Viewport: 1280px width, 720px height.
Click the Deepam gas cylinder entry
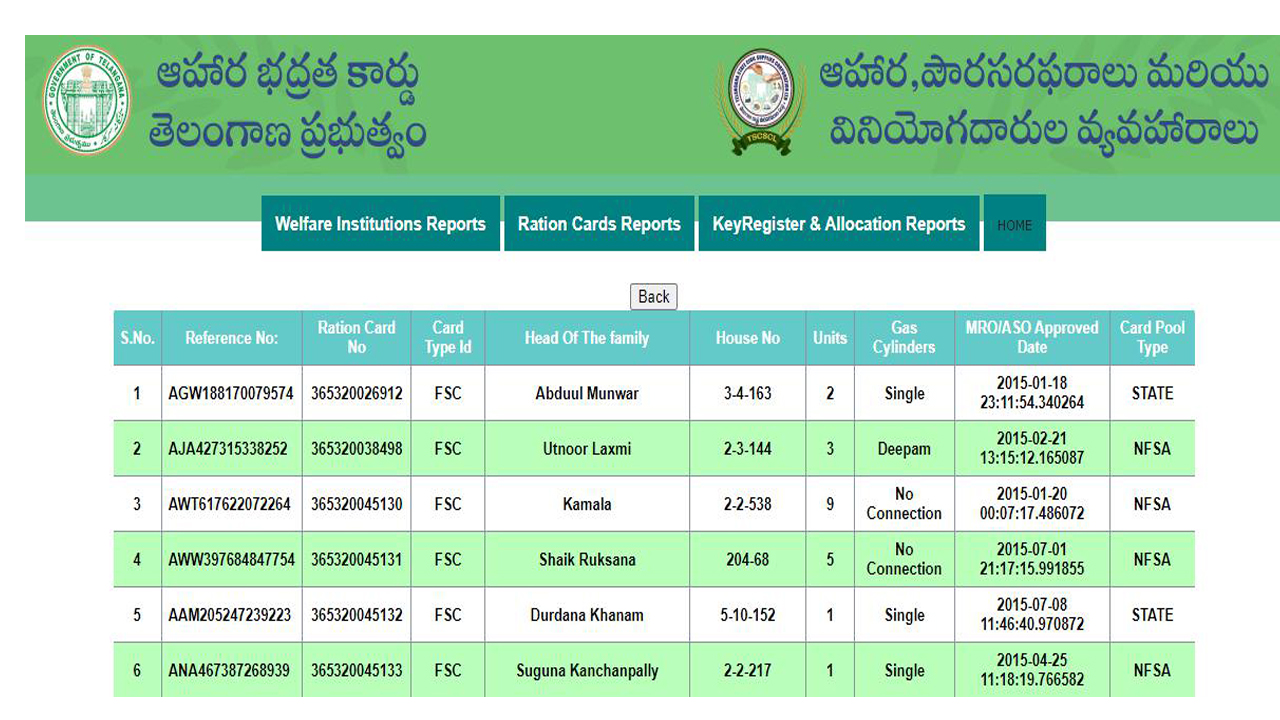[x=904, y=448]
